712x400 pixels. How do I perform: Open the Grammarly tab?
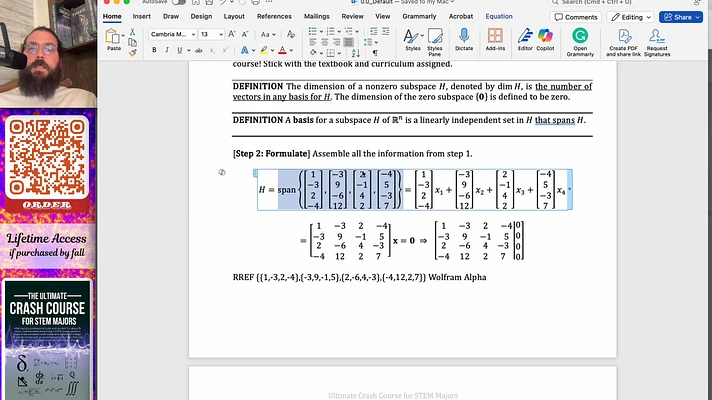pos(419,16)
